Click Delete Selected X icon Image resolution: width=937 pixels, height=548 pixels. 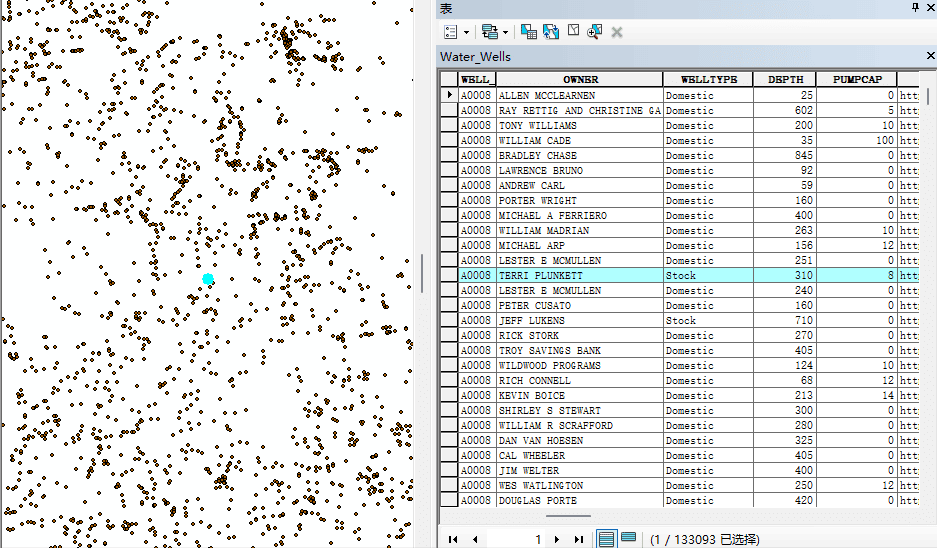coord(617,32)
